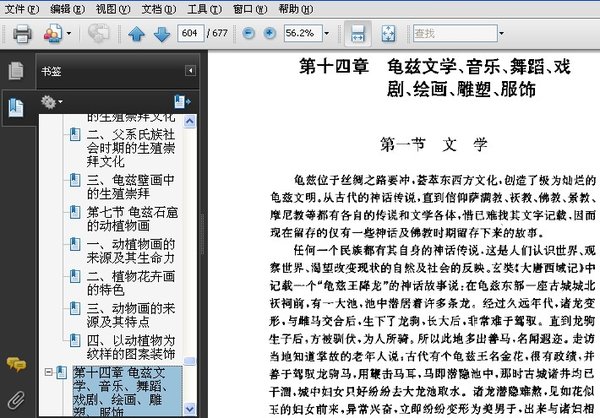Open bookmark 四、以动植物为纹样的图案装饰
Image resolution: width=600 pixels, height=418 pixels.
pyautogui.click(x=131, y=347)
